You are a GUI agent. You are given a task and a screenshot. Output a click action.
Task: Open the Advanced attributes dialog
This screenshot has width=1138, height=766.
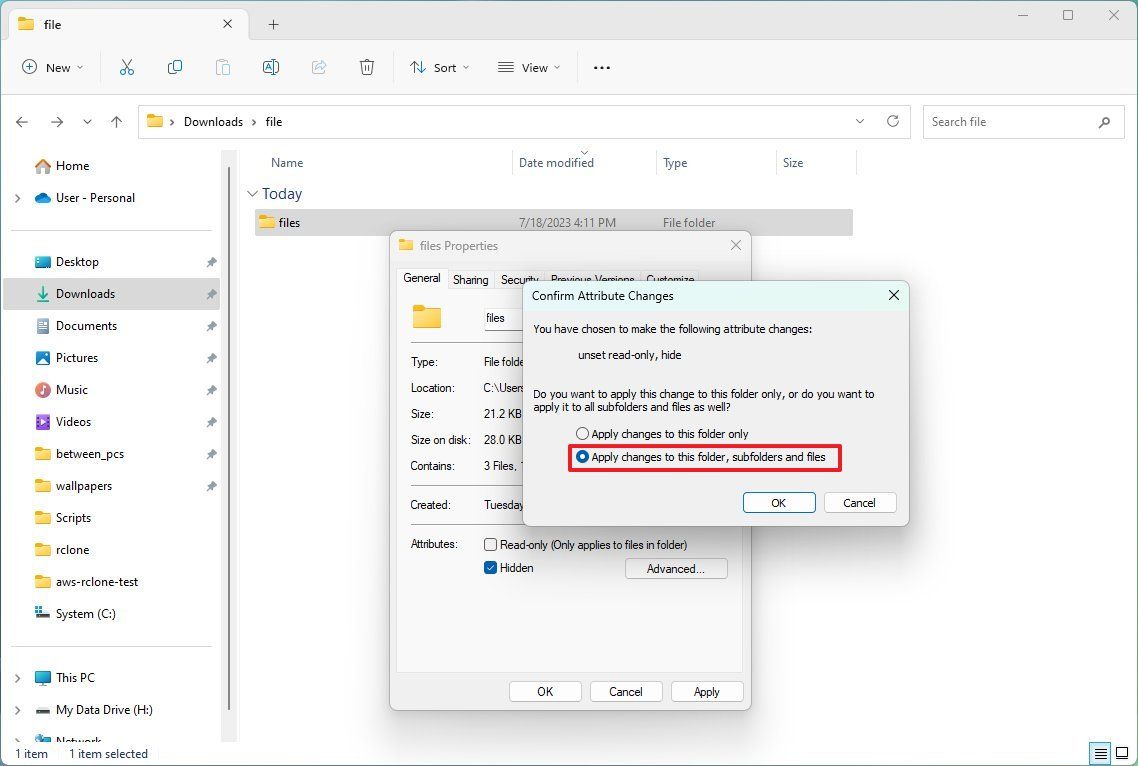point(676,568)
